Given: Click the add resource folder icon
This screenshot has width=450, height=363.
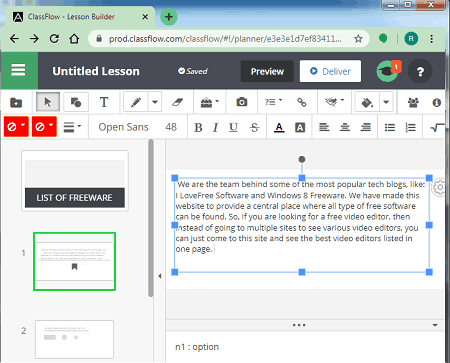Looking at the screenshot, I should coord(16,102).
